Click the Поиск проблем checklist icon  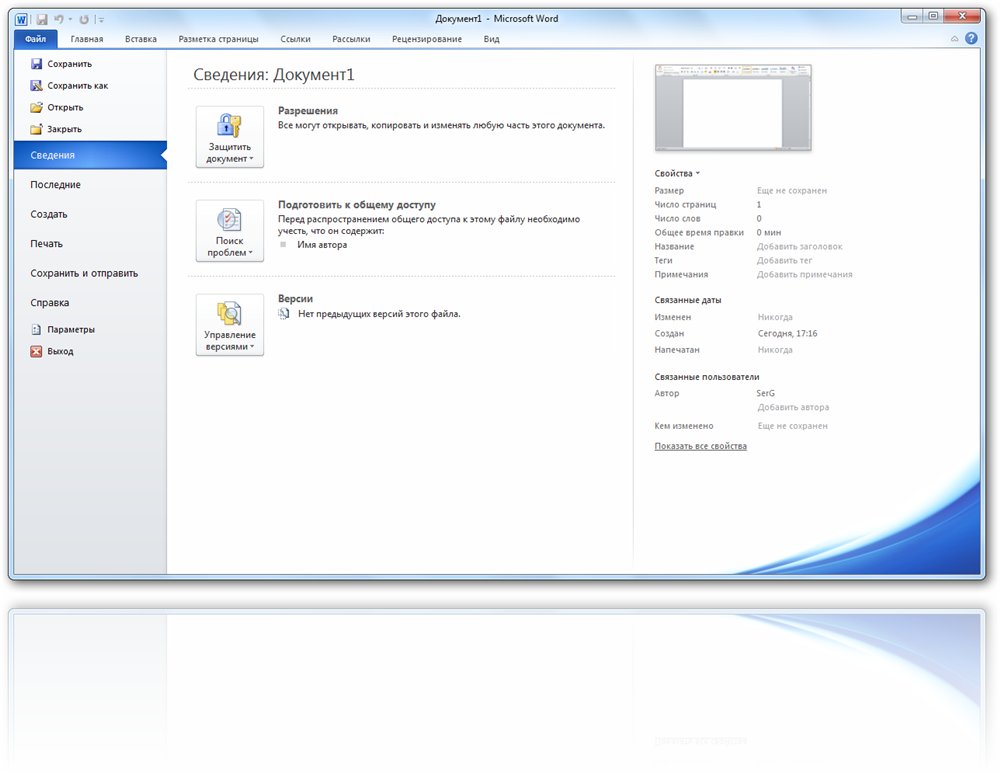point(229,219)
